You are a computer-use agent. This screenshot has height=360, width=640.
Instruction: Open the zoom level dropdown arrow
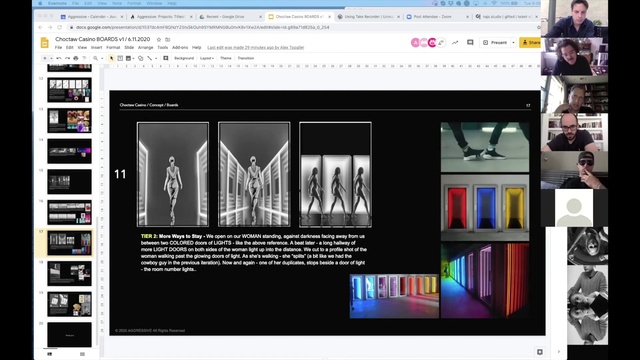tap(102, 58)
